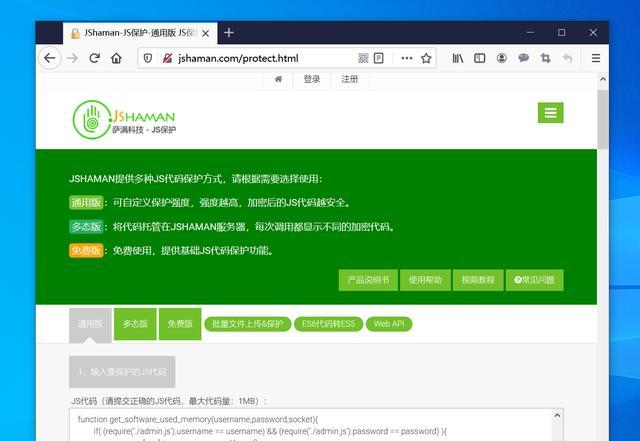Image resolution: width=640 pixels, height=441 pixels.
Task: Click the crop screenshot tool icon
Action: coord(546,58)
